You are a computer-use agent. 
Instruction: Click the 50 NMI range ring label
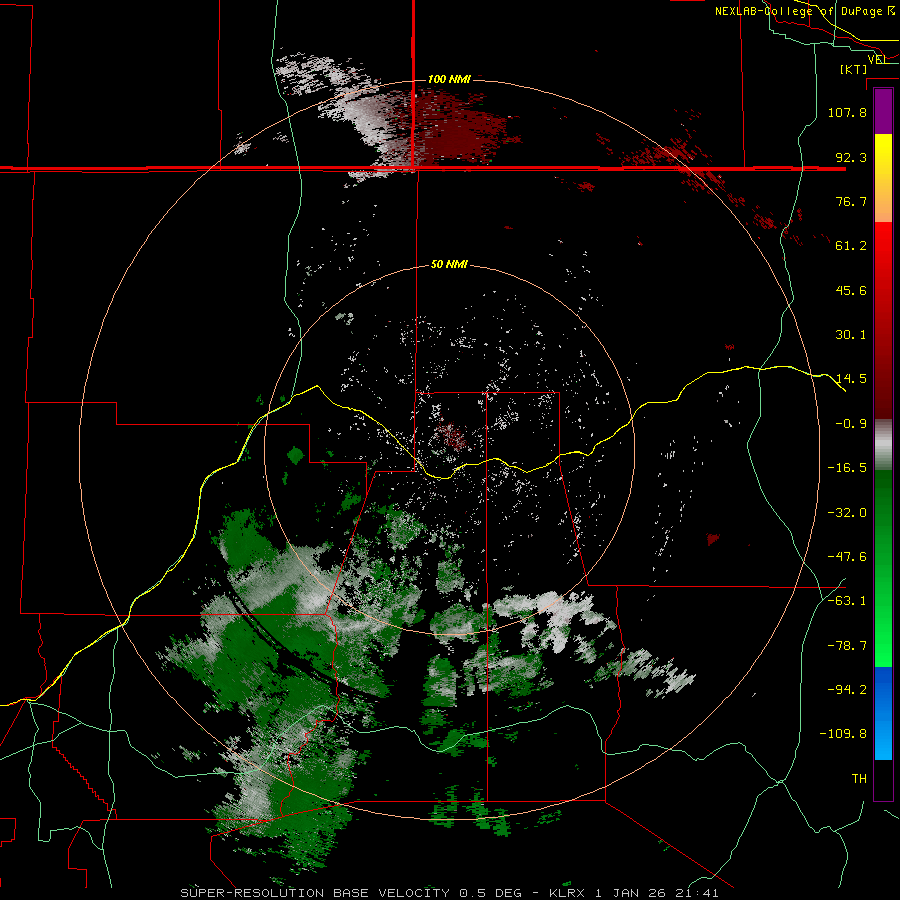click(x=449, y=265)
